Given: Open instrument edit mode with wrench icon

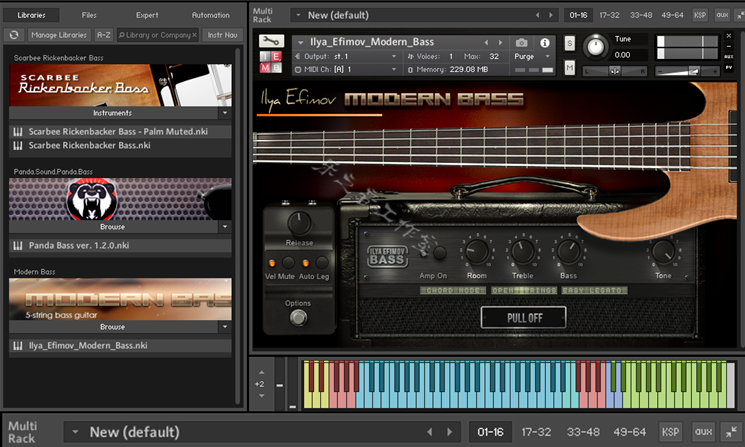Looking at the screenshot, I should [x=271, y=41].
